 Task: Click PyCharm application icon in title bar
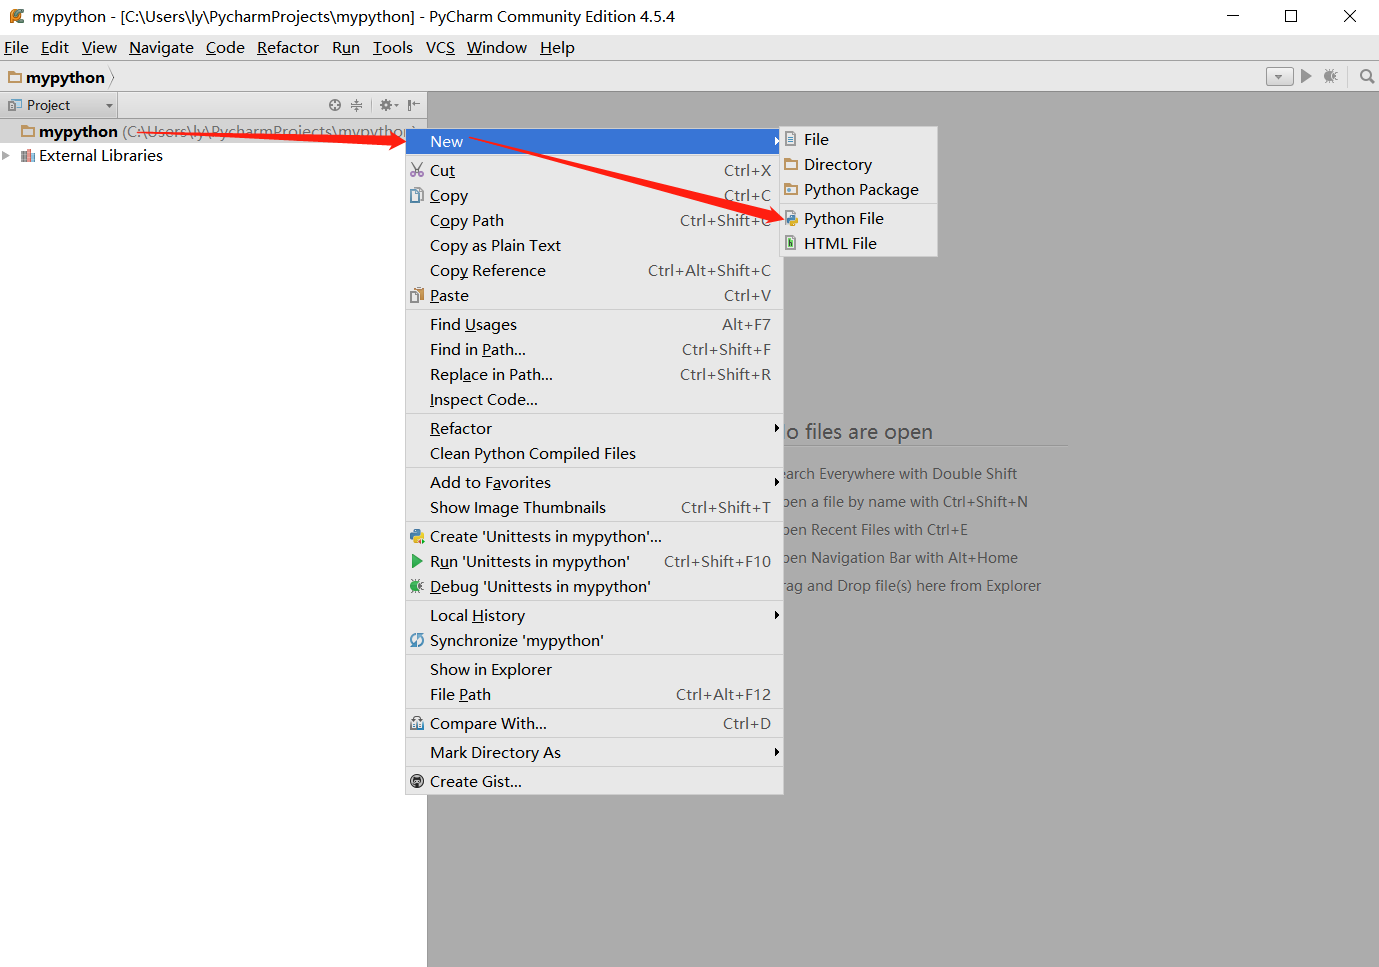(17, 16)
